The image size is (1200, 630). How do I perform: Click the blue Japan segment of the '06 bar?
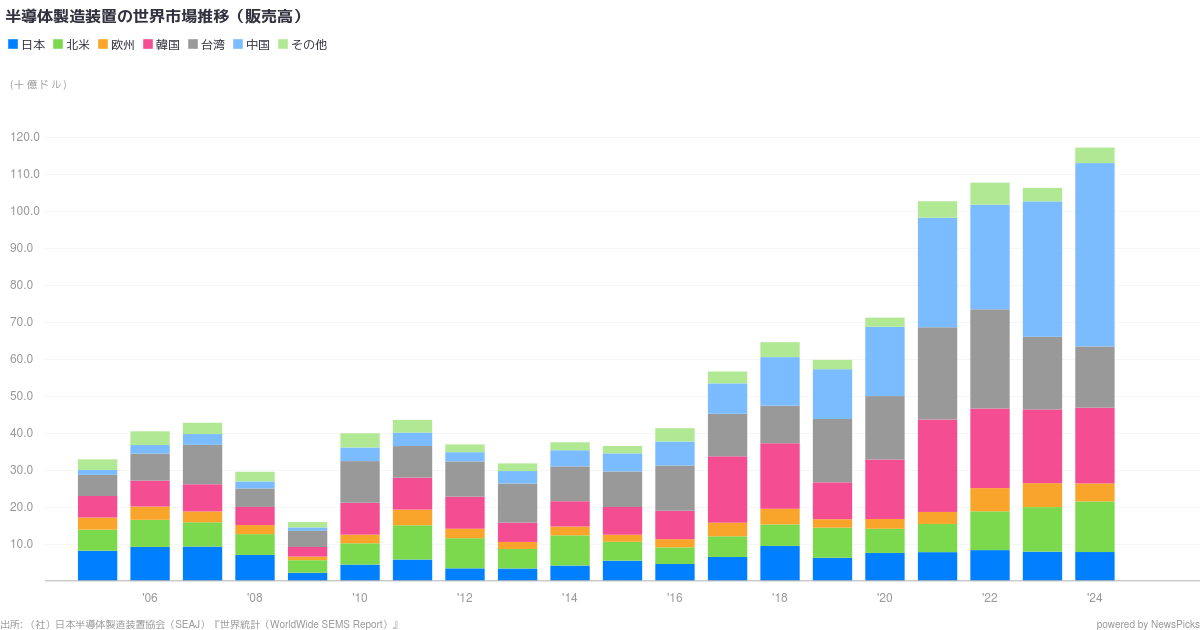[149, 563]
